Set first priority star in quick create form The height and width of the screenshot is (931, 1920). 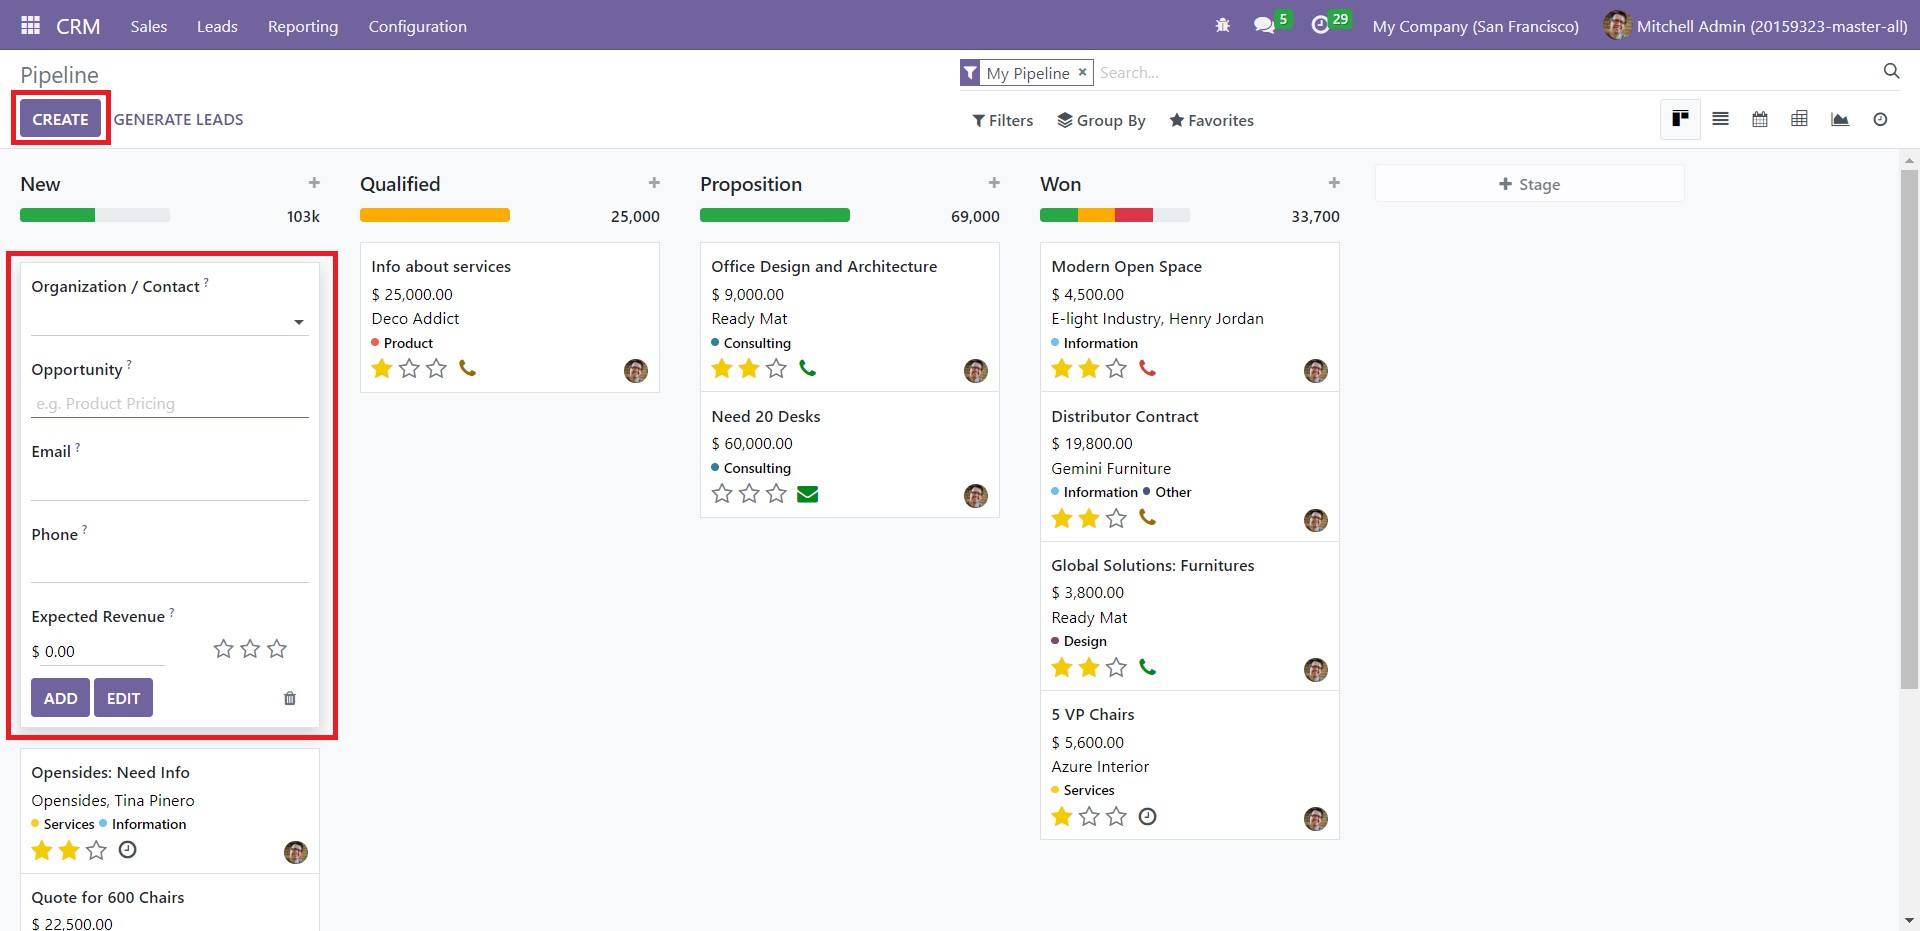[223, 649]
